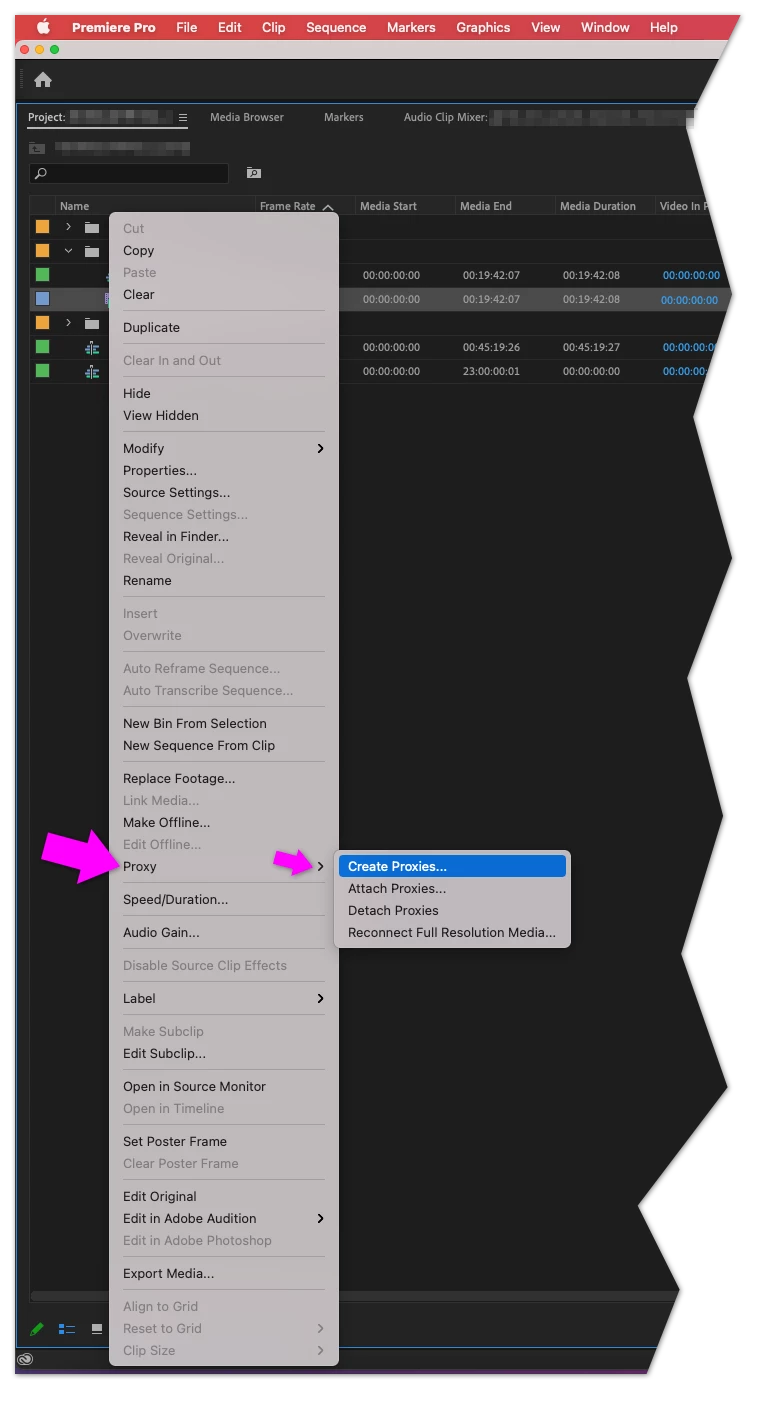Click the 23:00:00:01 Media End cell

[x=491, y=371]
